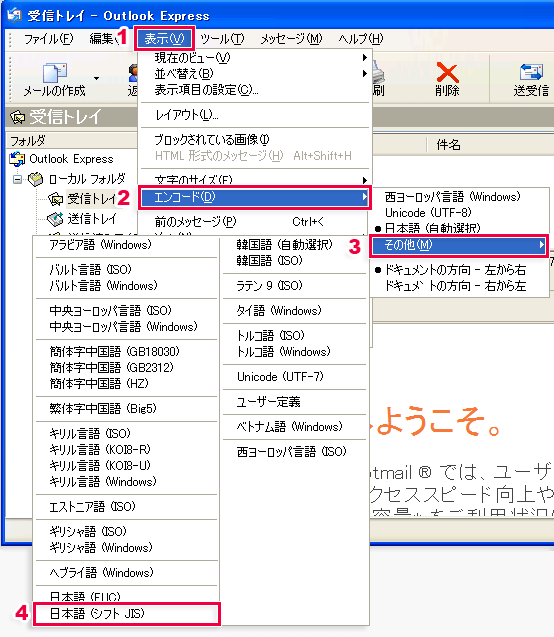This screenshot has width=554, height=637.
Task: Select ヘブライ語 (Windows) encoding
Action: (127, 572)
